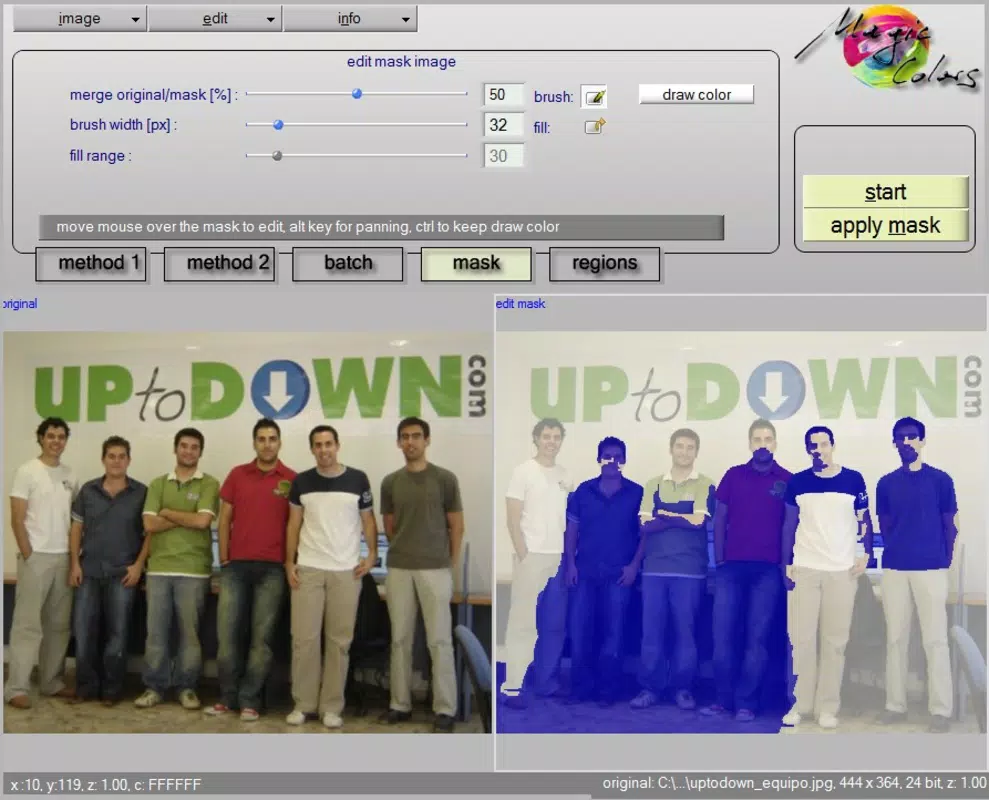Click the draw color button
989x800 pixels.
(x=696, y=95)
